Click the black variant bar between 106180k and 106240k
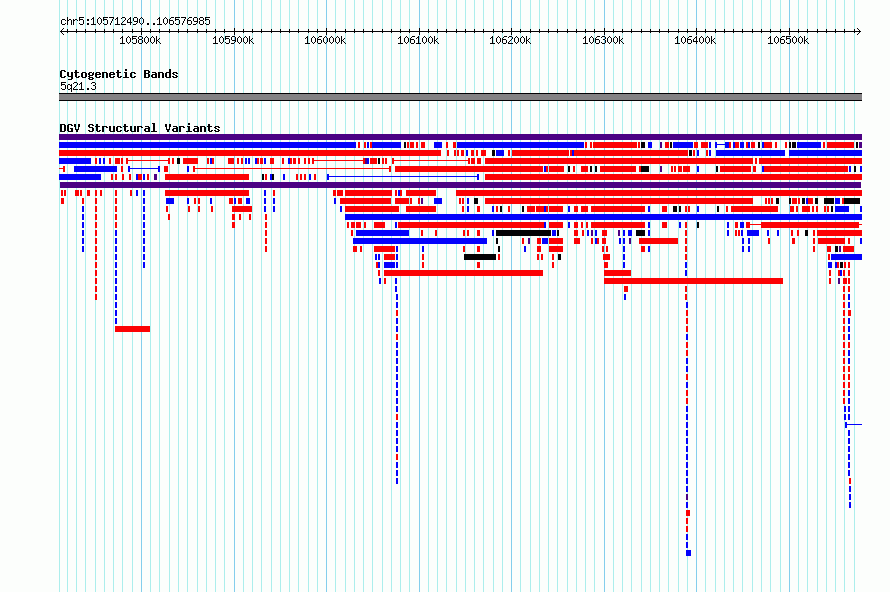This screenshot has height=592, width=890. pos(523,233)
